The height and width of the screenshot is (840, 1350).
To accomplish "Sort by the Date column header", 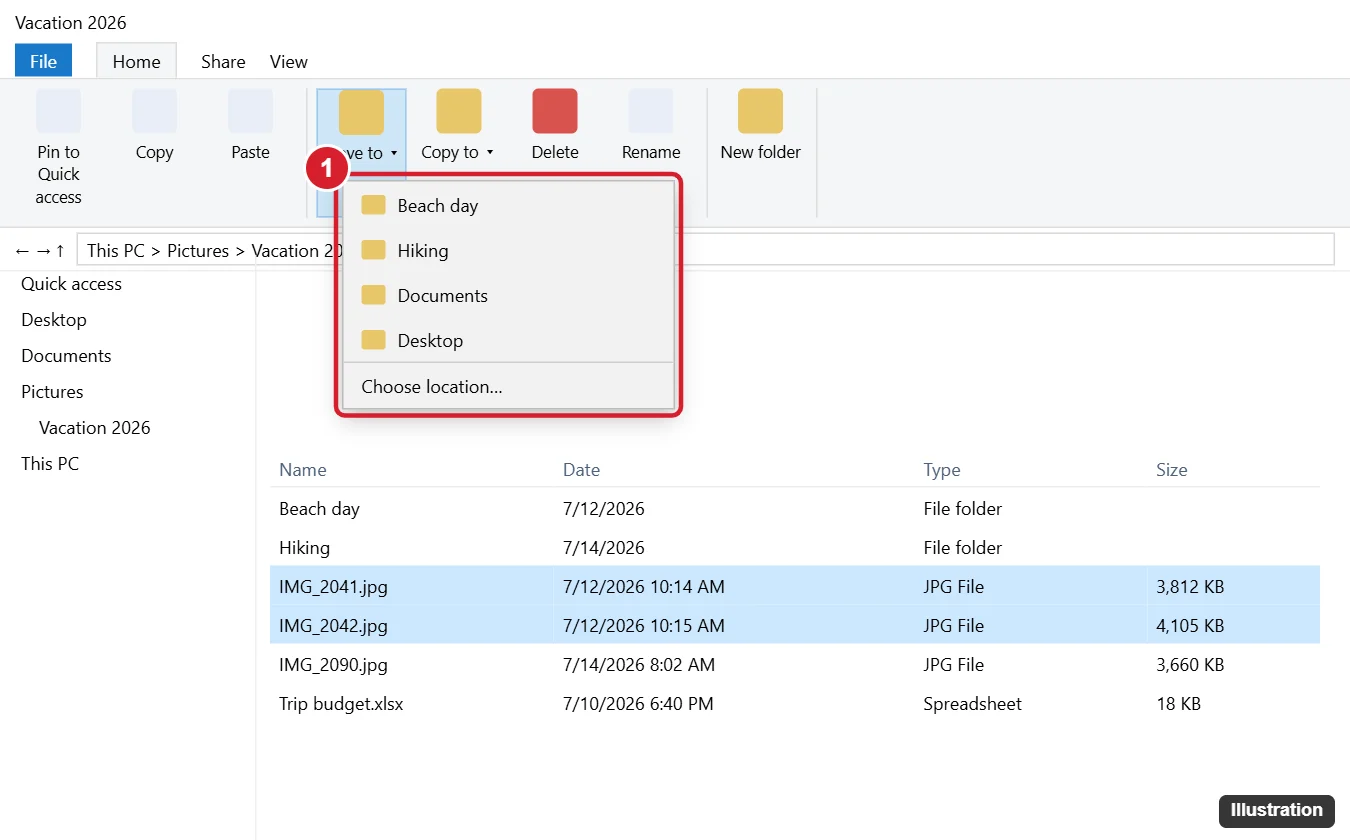I will [x=582, y=470].
